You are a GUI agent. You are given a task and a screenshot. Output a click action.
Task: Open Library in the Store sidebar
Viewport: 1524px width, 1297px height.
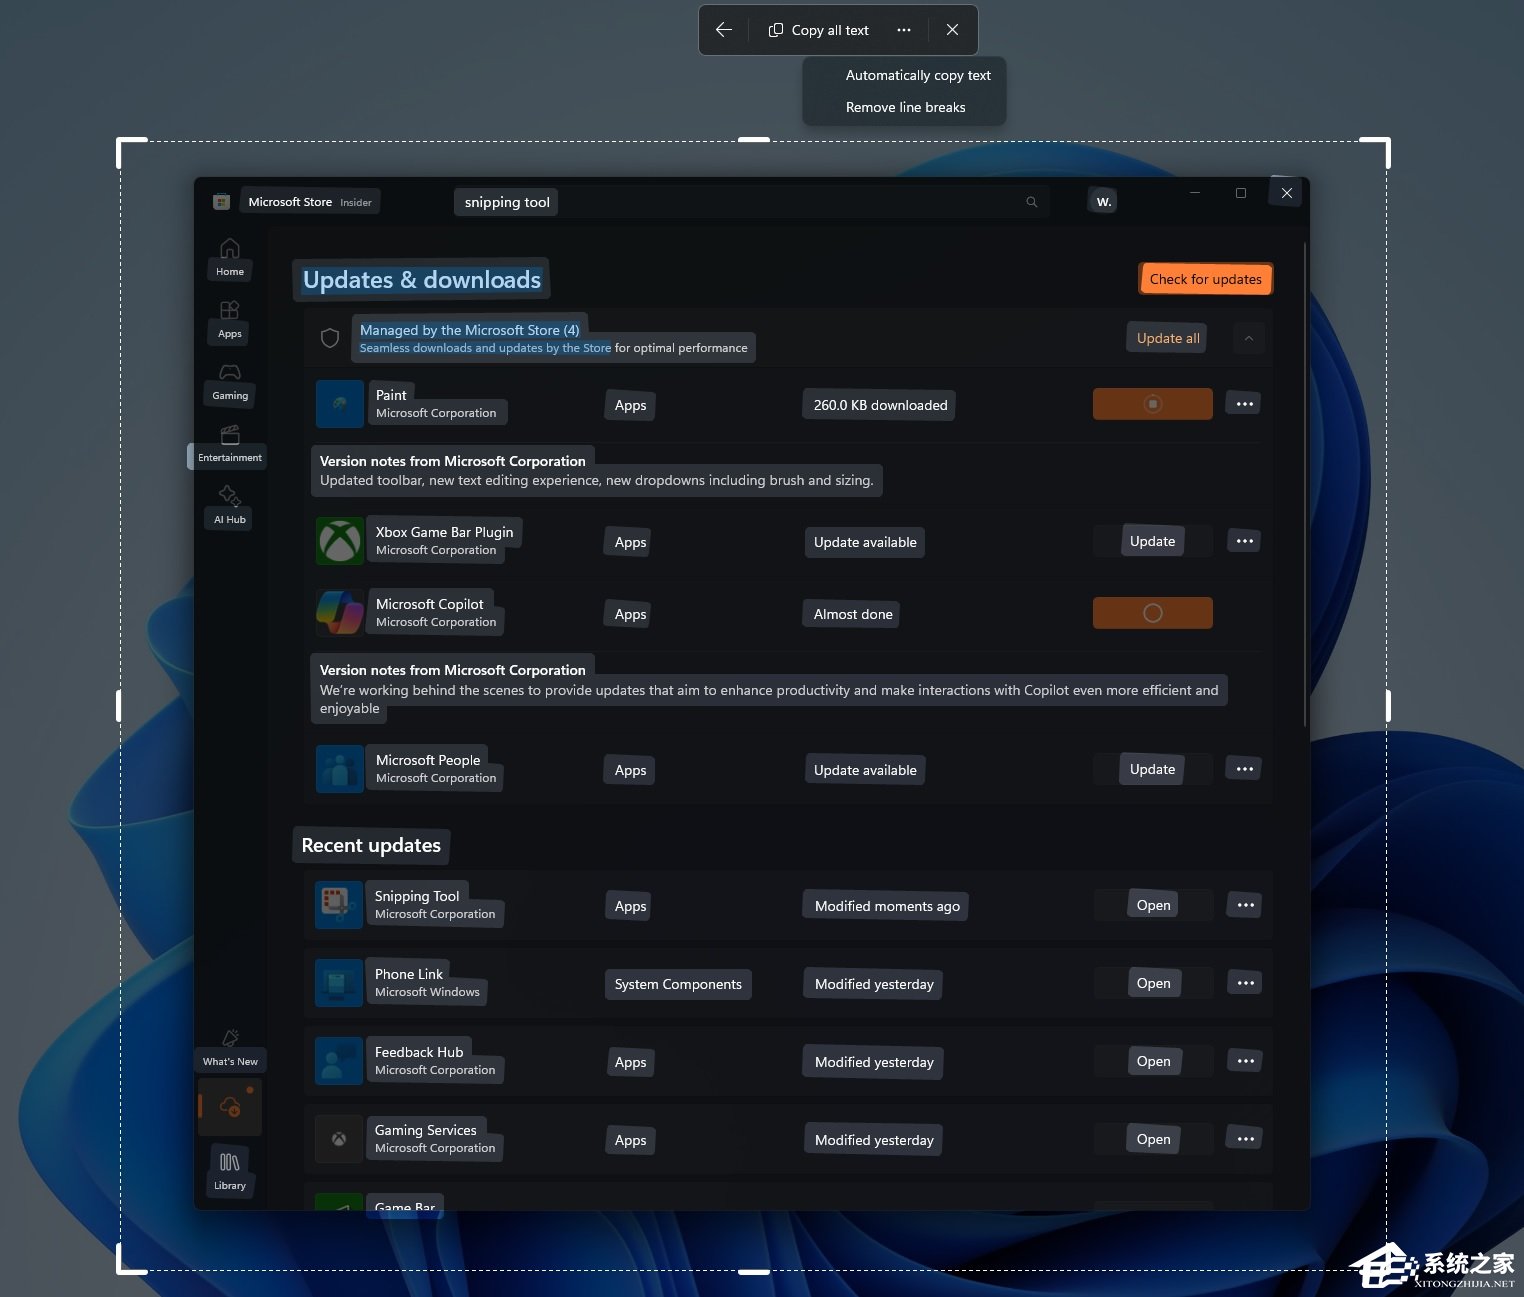[x=230, y=1172]
